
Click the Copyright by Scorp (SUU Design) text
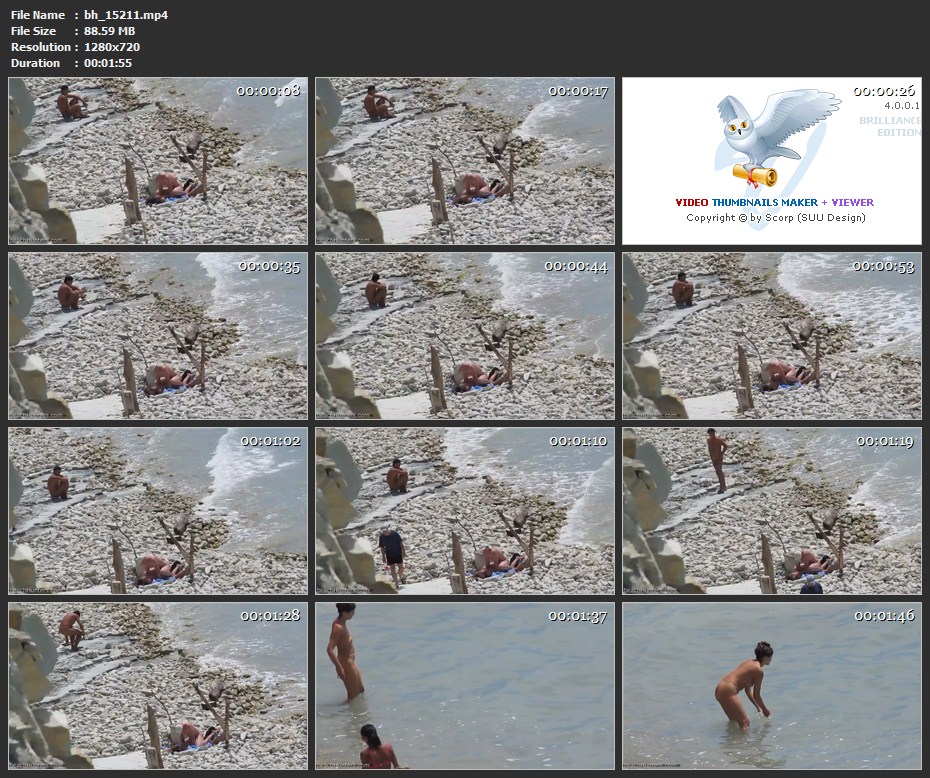[x=775, y=217]
